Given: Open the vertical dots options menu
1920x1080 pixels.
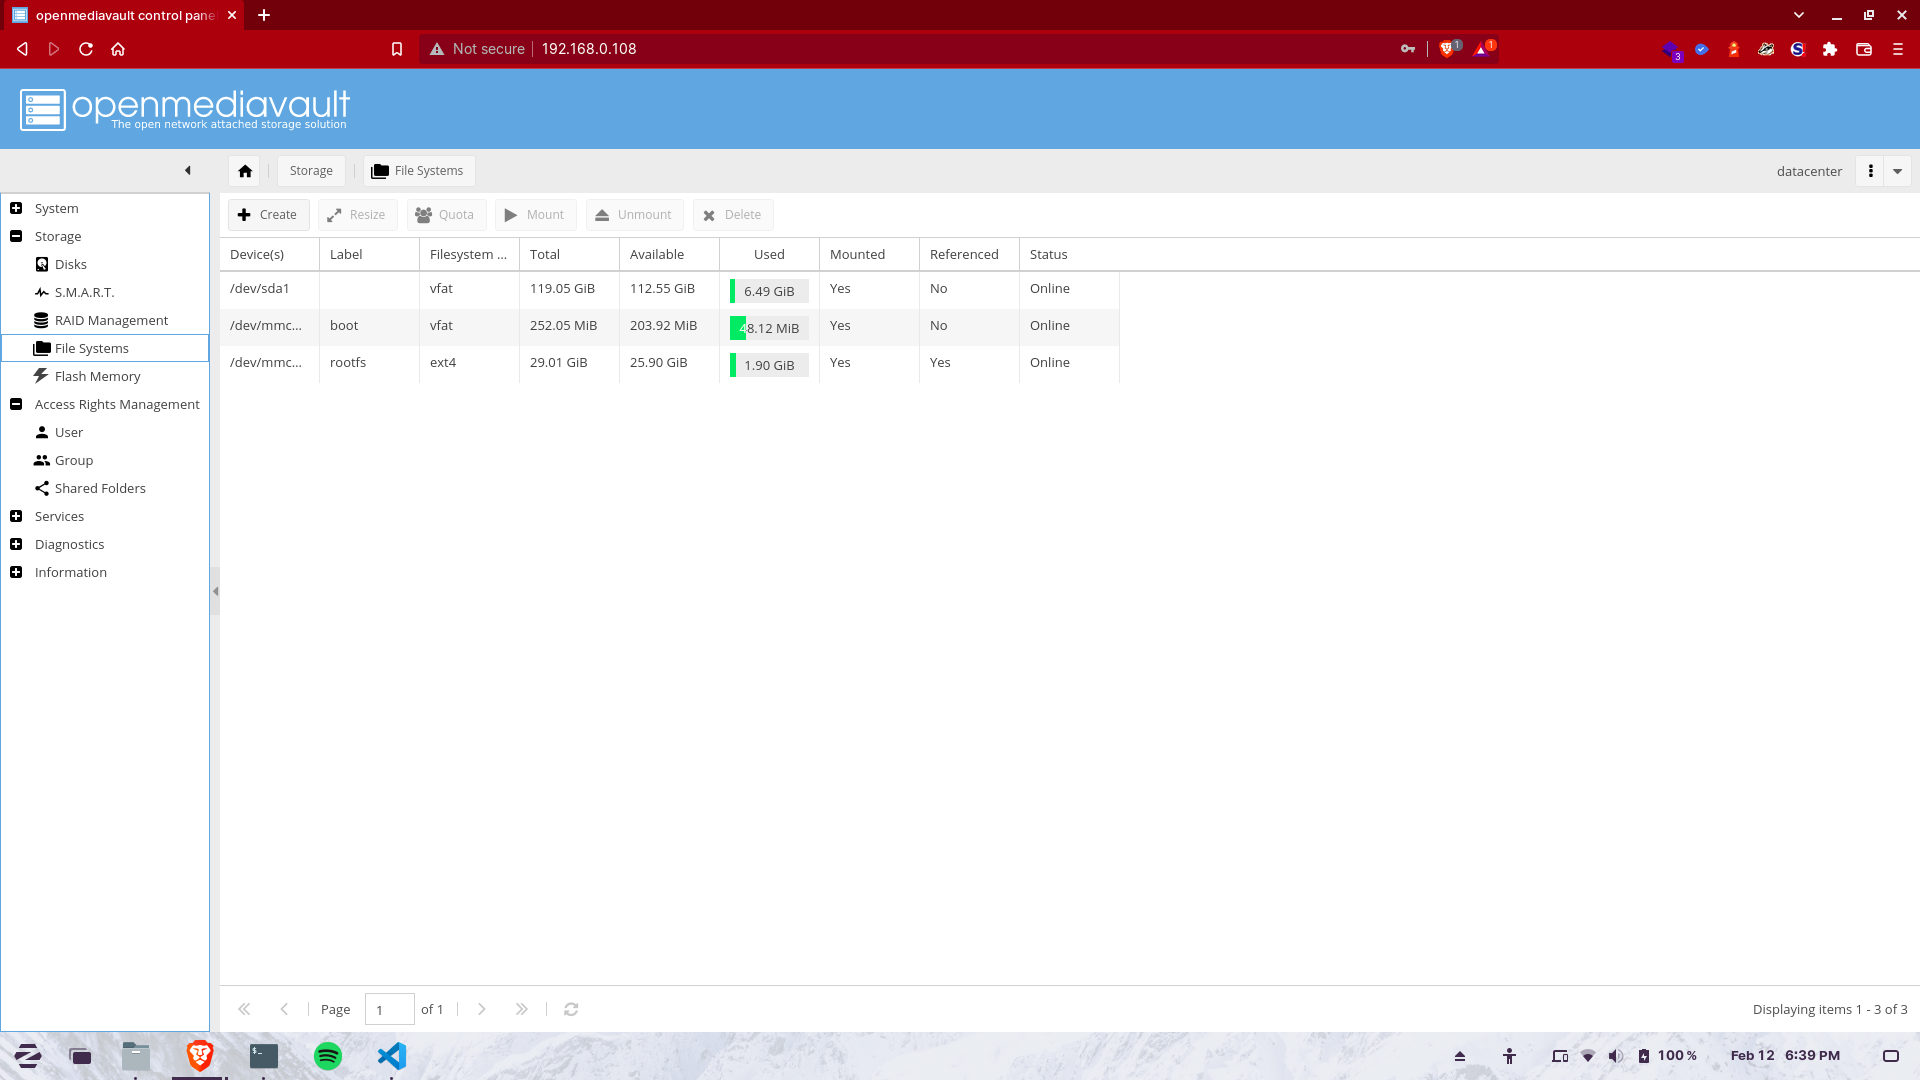Looking at the screenshot, I should tap(1870, 171).
